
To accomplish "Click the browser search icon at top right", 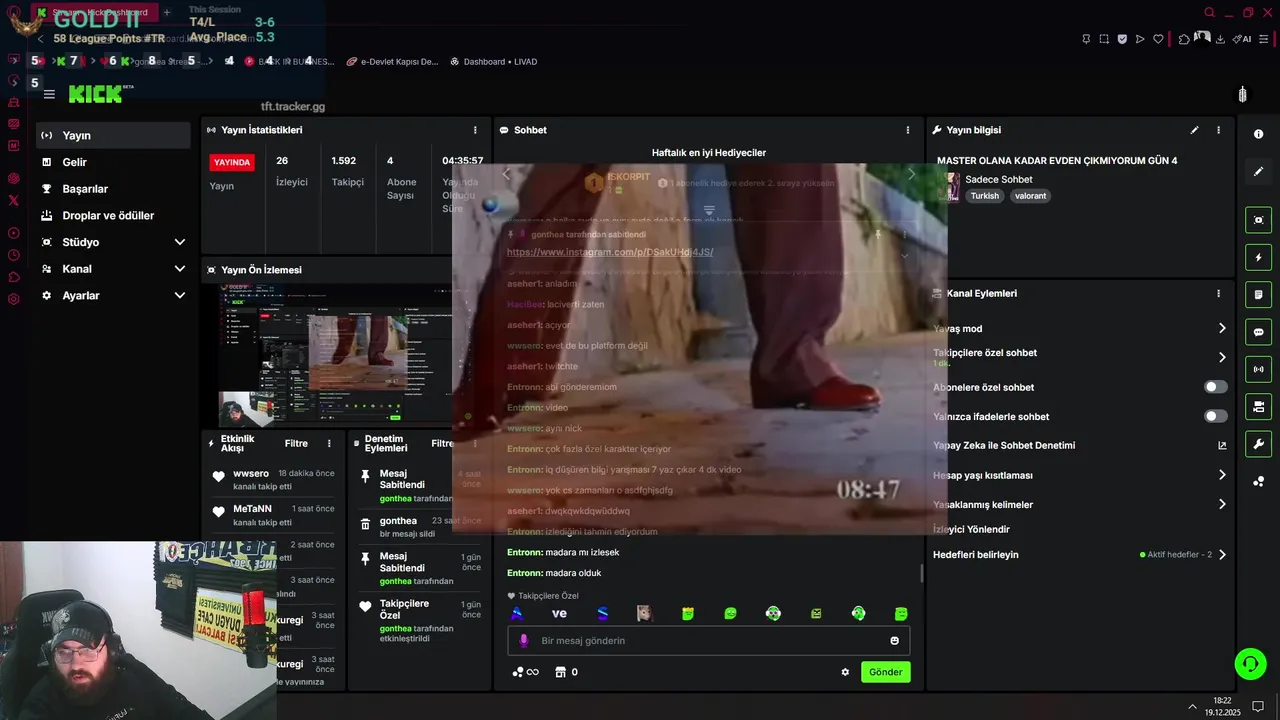I will click(x=1209, y=13).
